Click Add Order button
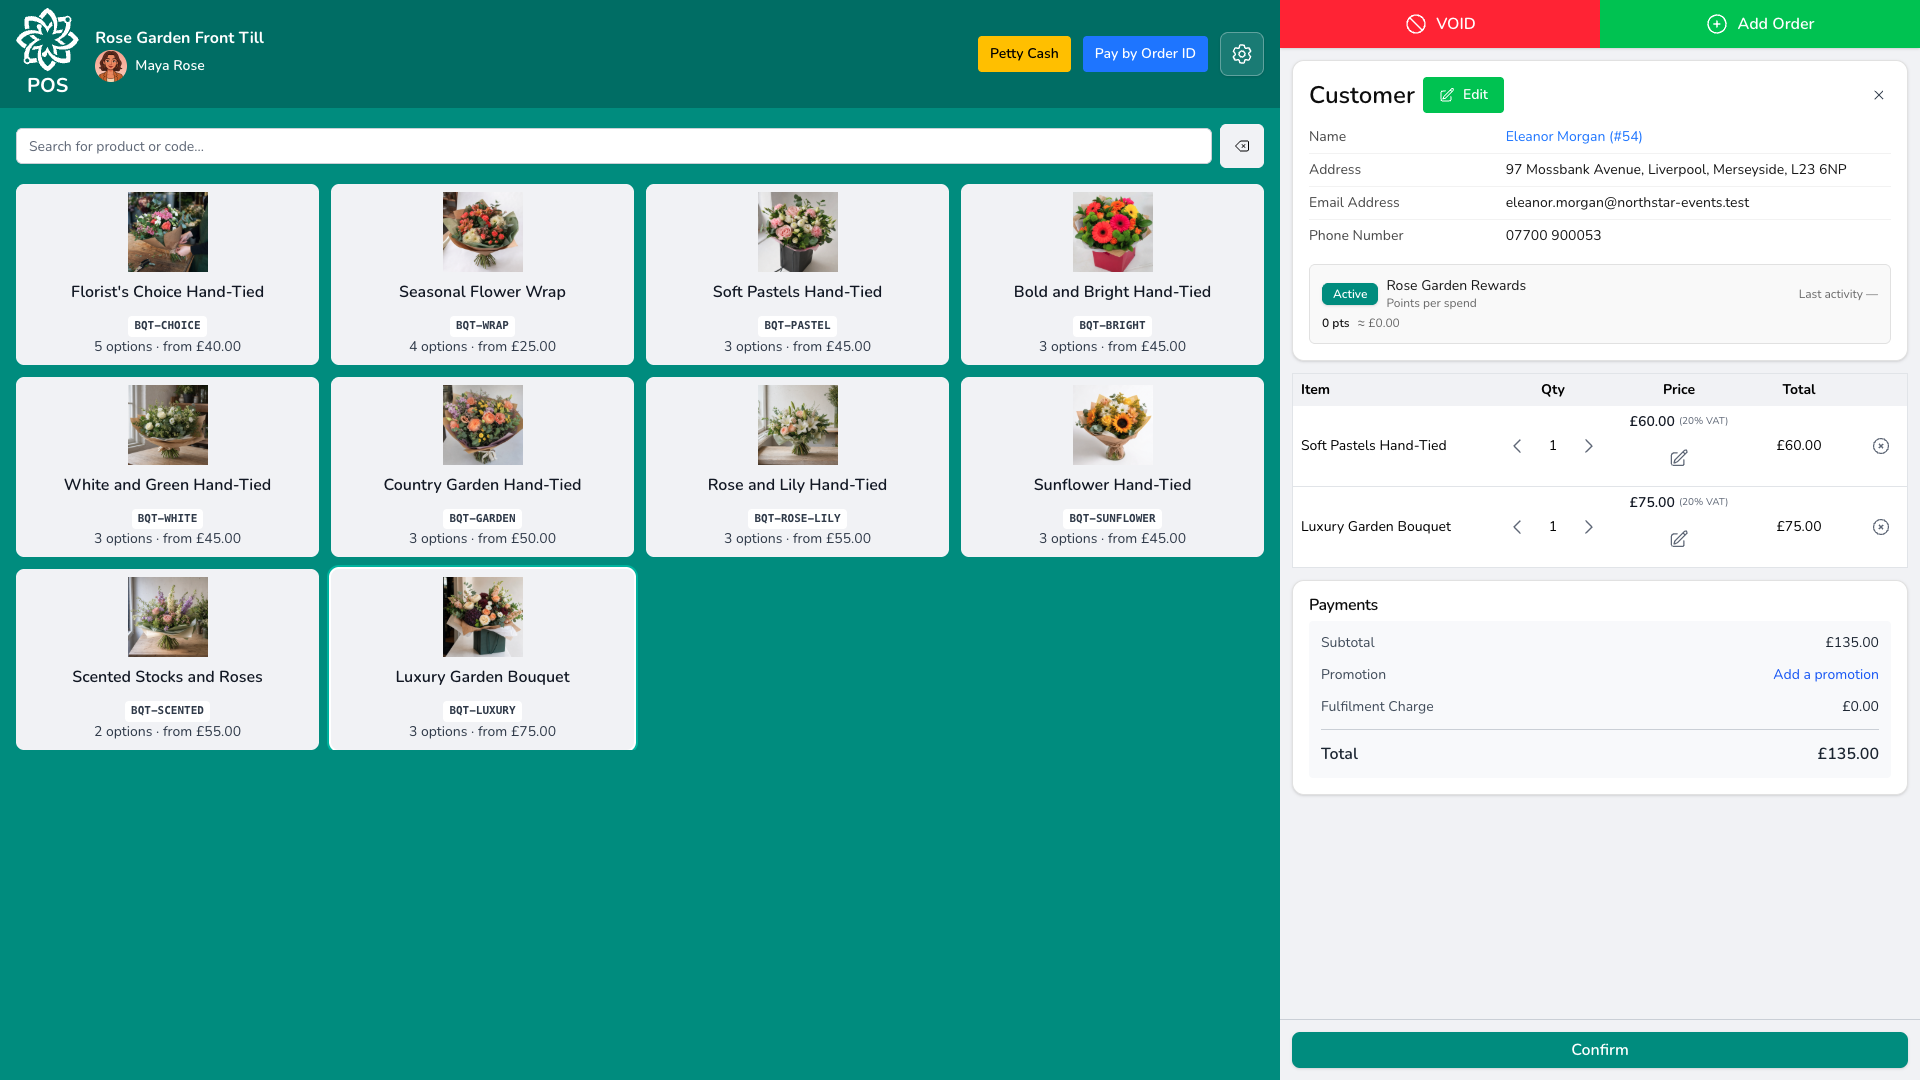This screenshot has width=1920, height=1080. (1760, 24)
